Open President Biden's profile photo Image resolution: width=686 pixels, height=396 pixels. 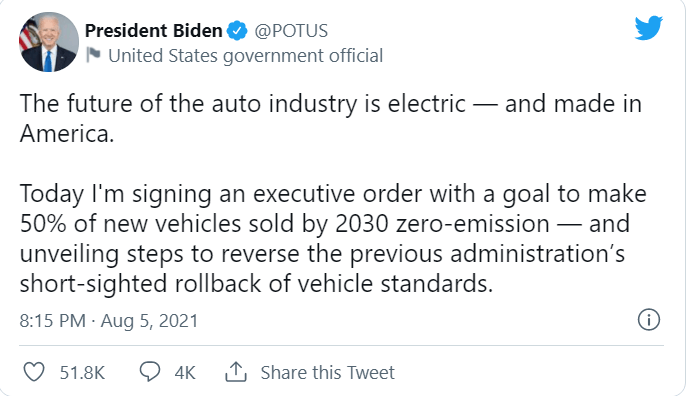[49, 42]
